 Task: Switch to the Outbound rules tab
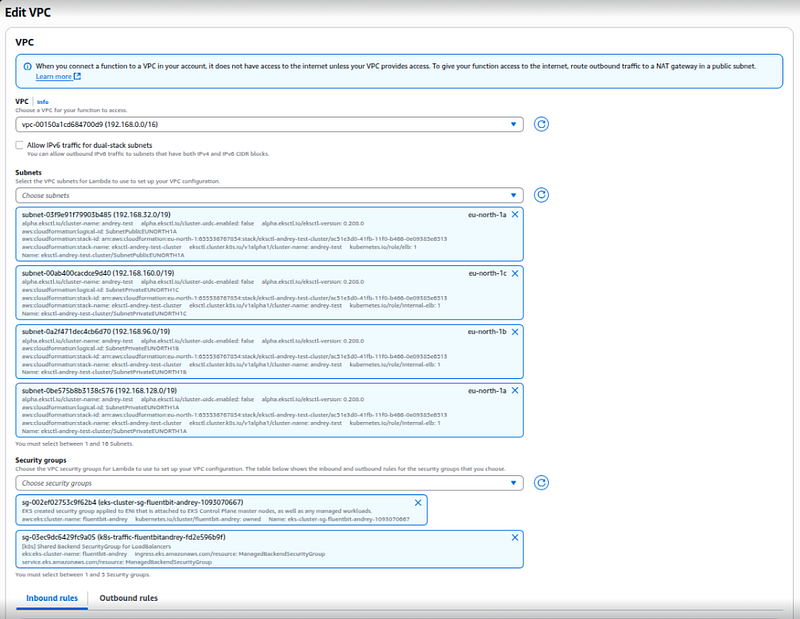click(129, 598)
